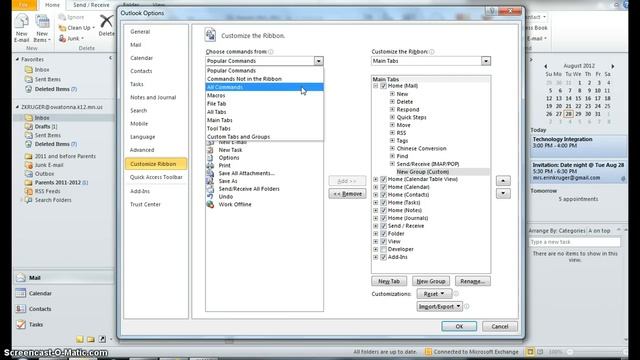Uncheck the Folder tab checkbox

pos(383,233)
